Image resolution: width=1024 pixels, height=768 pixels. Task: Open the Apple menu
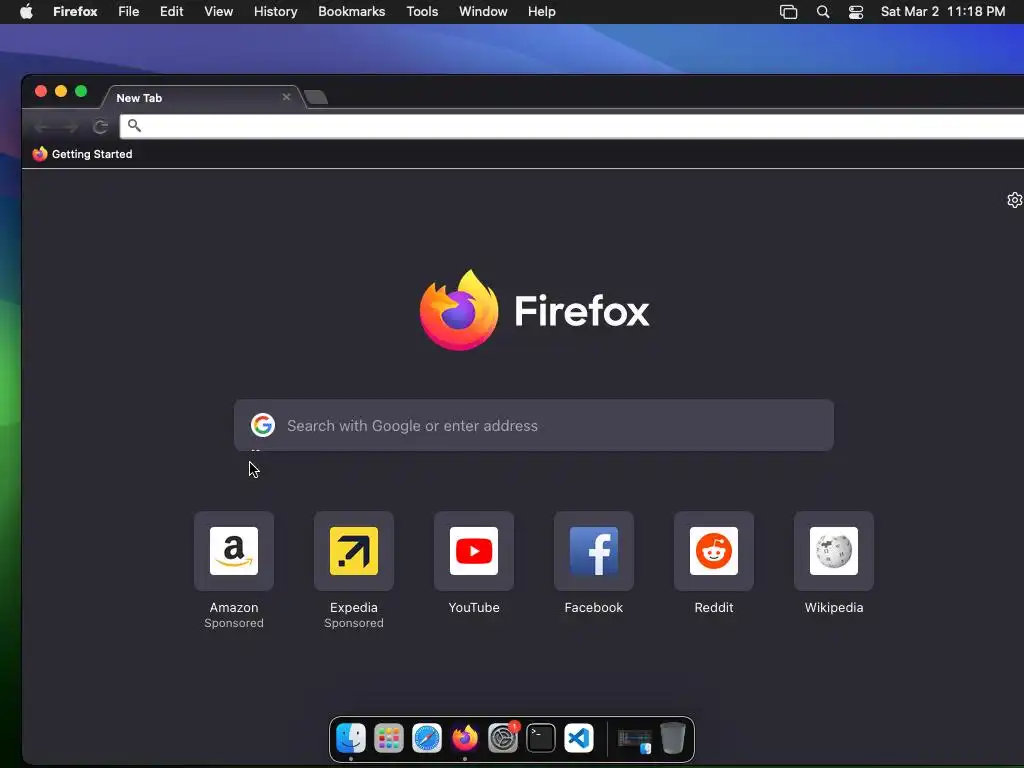26,12
